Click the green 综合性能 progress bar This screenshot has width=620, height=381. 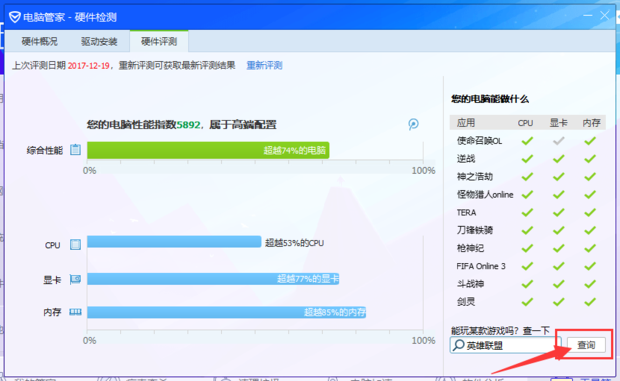[x=208, y=150]
